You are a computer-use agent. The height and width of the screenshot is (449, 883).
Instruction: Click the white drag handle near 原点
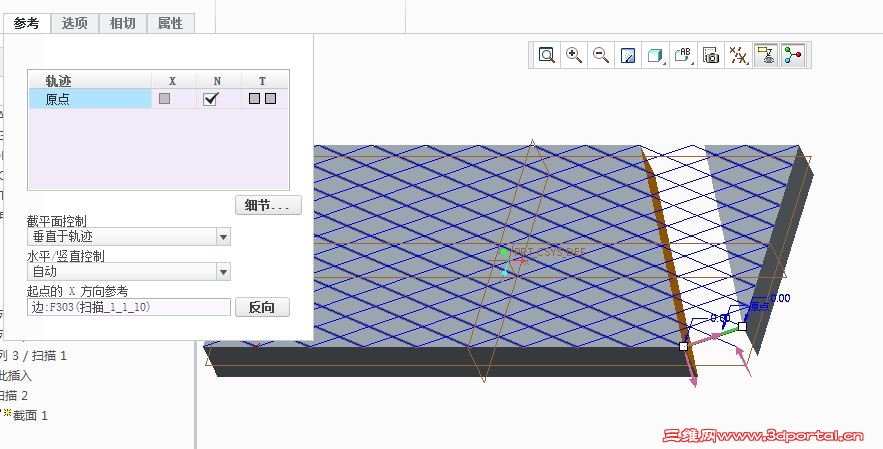pyautogui.click(x=742, y=326)
